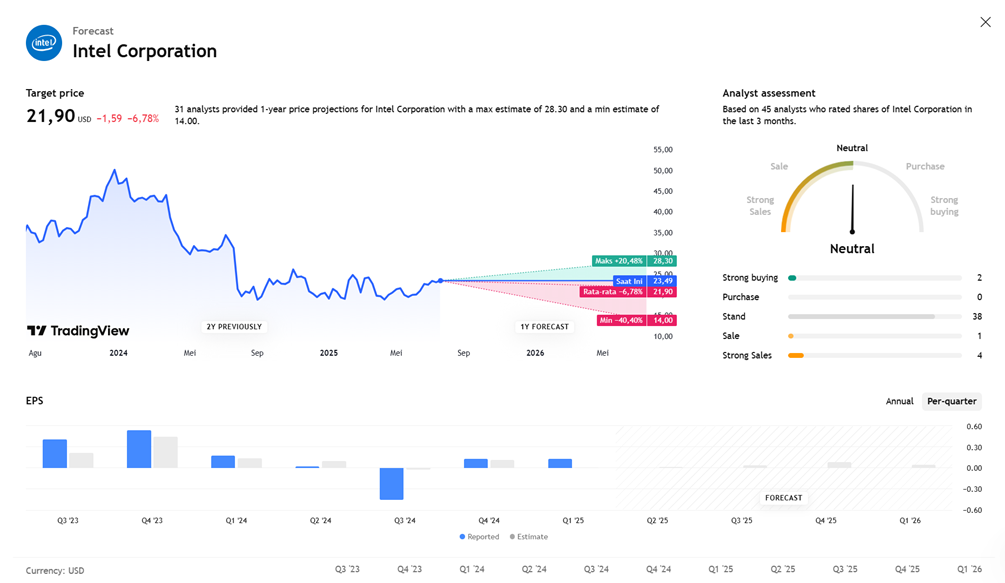Close the forecast dialog with the X
The height and width of the screenshot is (583, 1005).
[985, 22]
